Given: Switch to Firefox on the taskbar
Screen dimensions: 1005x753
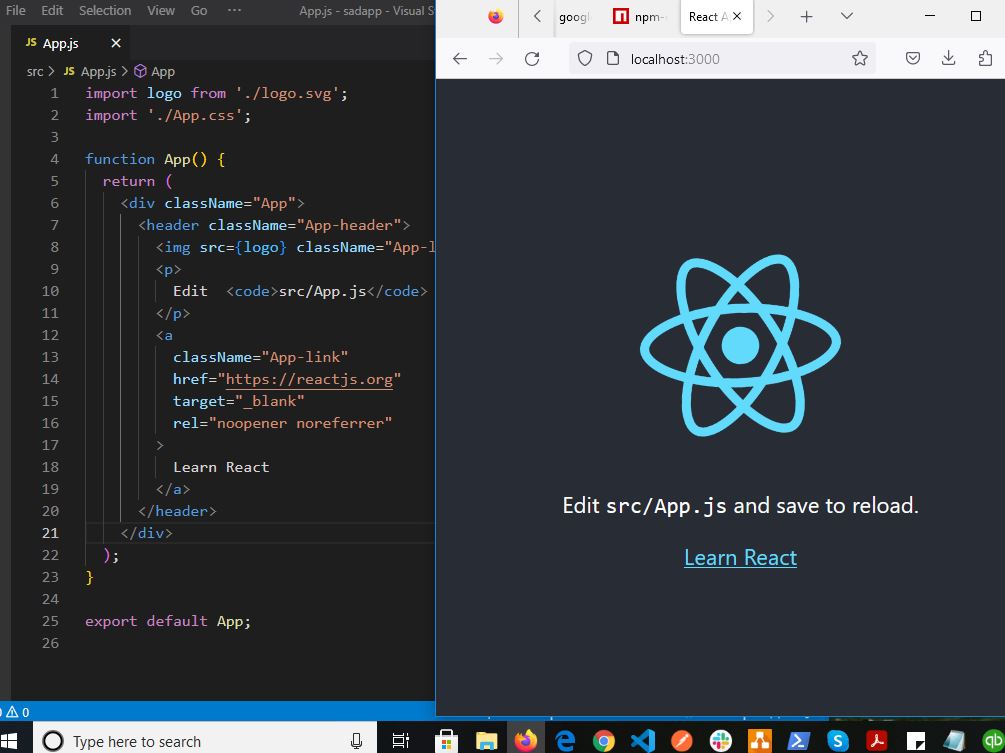Looking at the screenshot, I should (x=525, y=740).
